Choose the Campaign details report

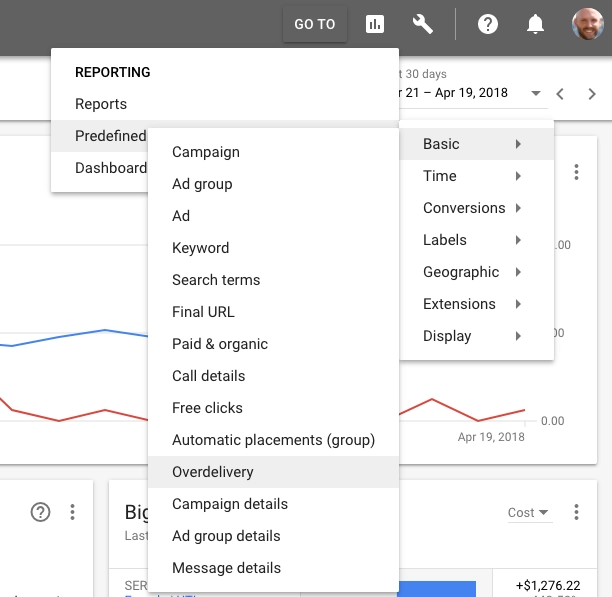(x=273, y=504)
